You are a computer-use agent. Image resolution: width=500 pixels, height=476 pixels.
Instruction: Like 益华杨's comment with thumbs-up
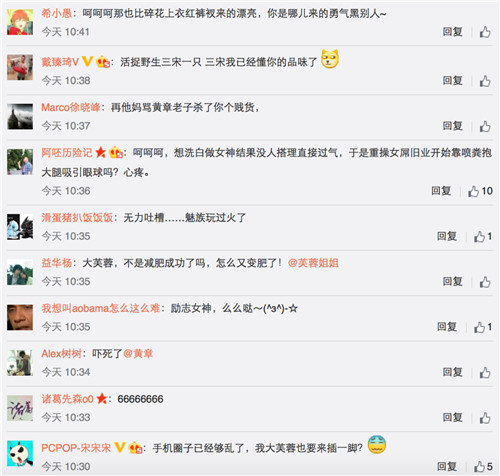coord(485,282)
